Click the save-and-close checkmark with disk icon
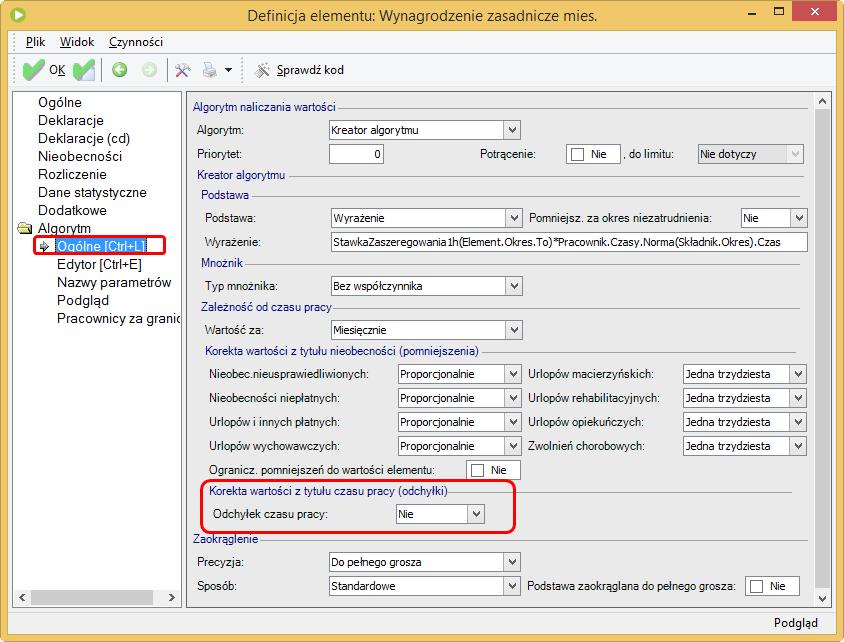The image size is (844, 642). tap(84, 70)
